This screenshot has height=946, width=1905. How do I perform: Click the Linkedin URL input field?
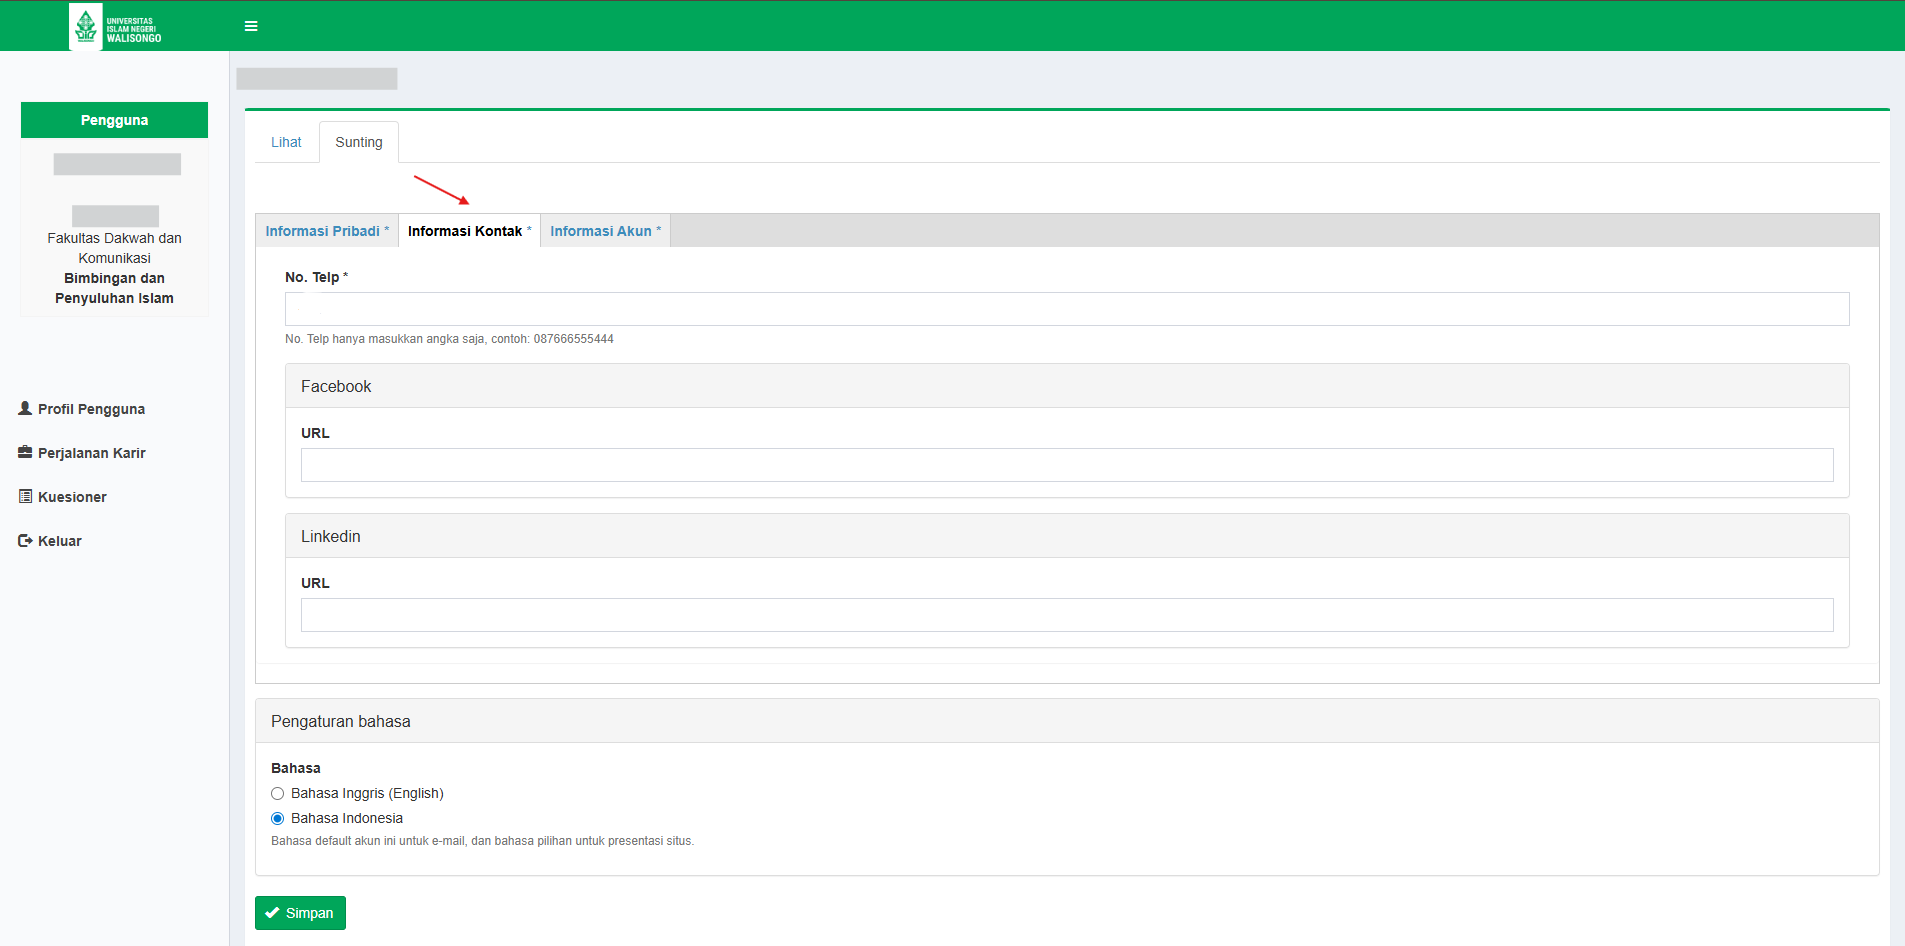[x=1066, y=615]
